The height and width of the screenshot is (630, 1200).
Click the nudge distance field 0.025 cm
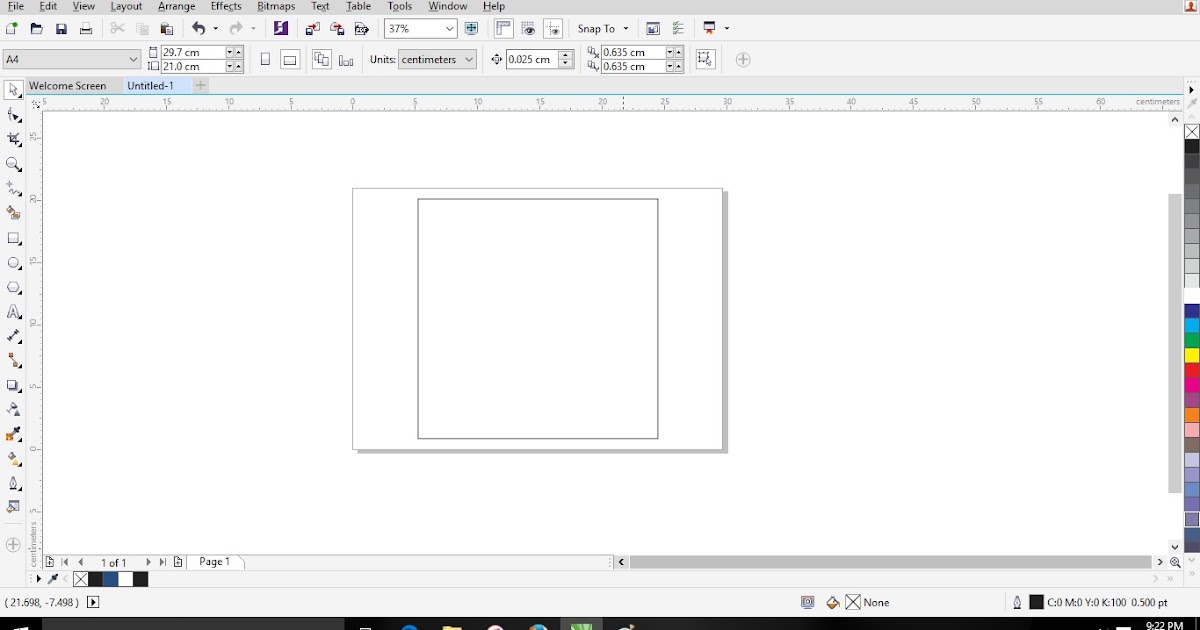pyautogui.click(x=531, y=60)
